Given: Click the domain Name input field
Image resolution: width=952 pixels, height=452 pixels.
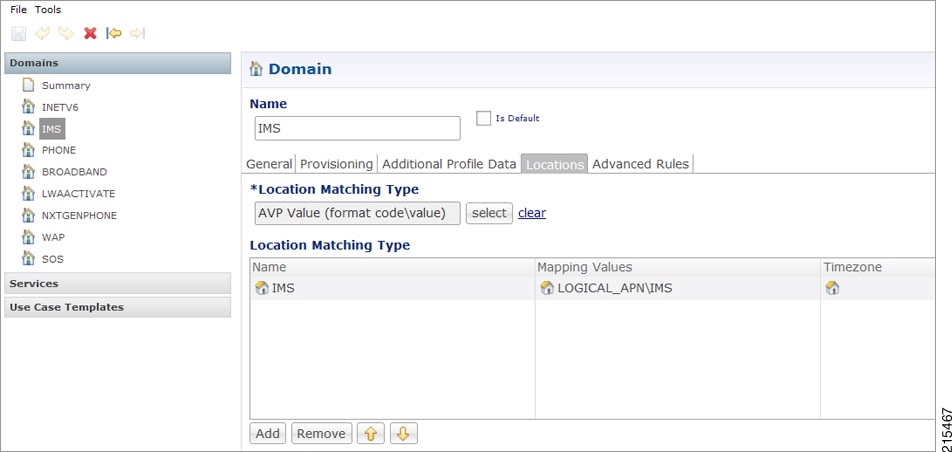Looking at the screenshot, I should tap(358, 129).
